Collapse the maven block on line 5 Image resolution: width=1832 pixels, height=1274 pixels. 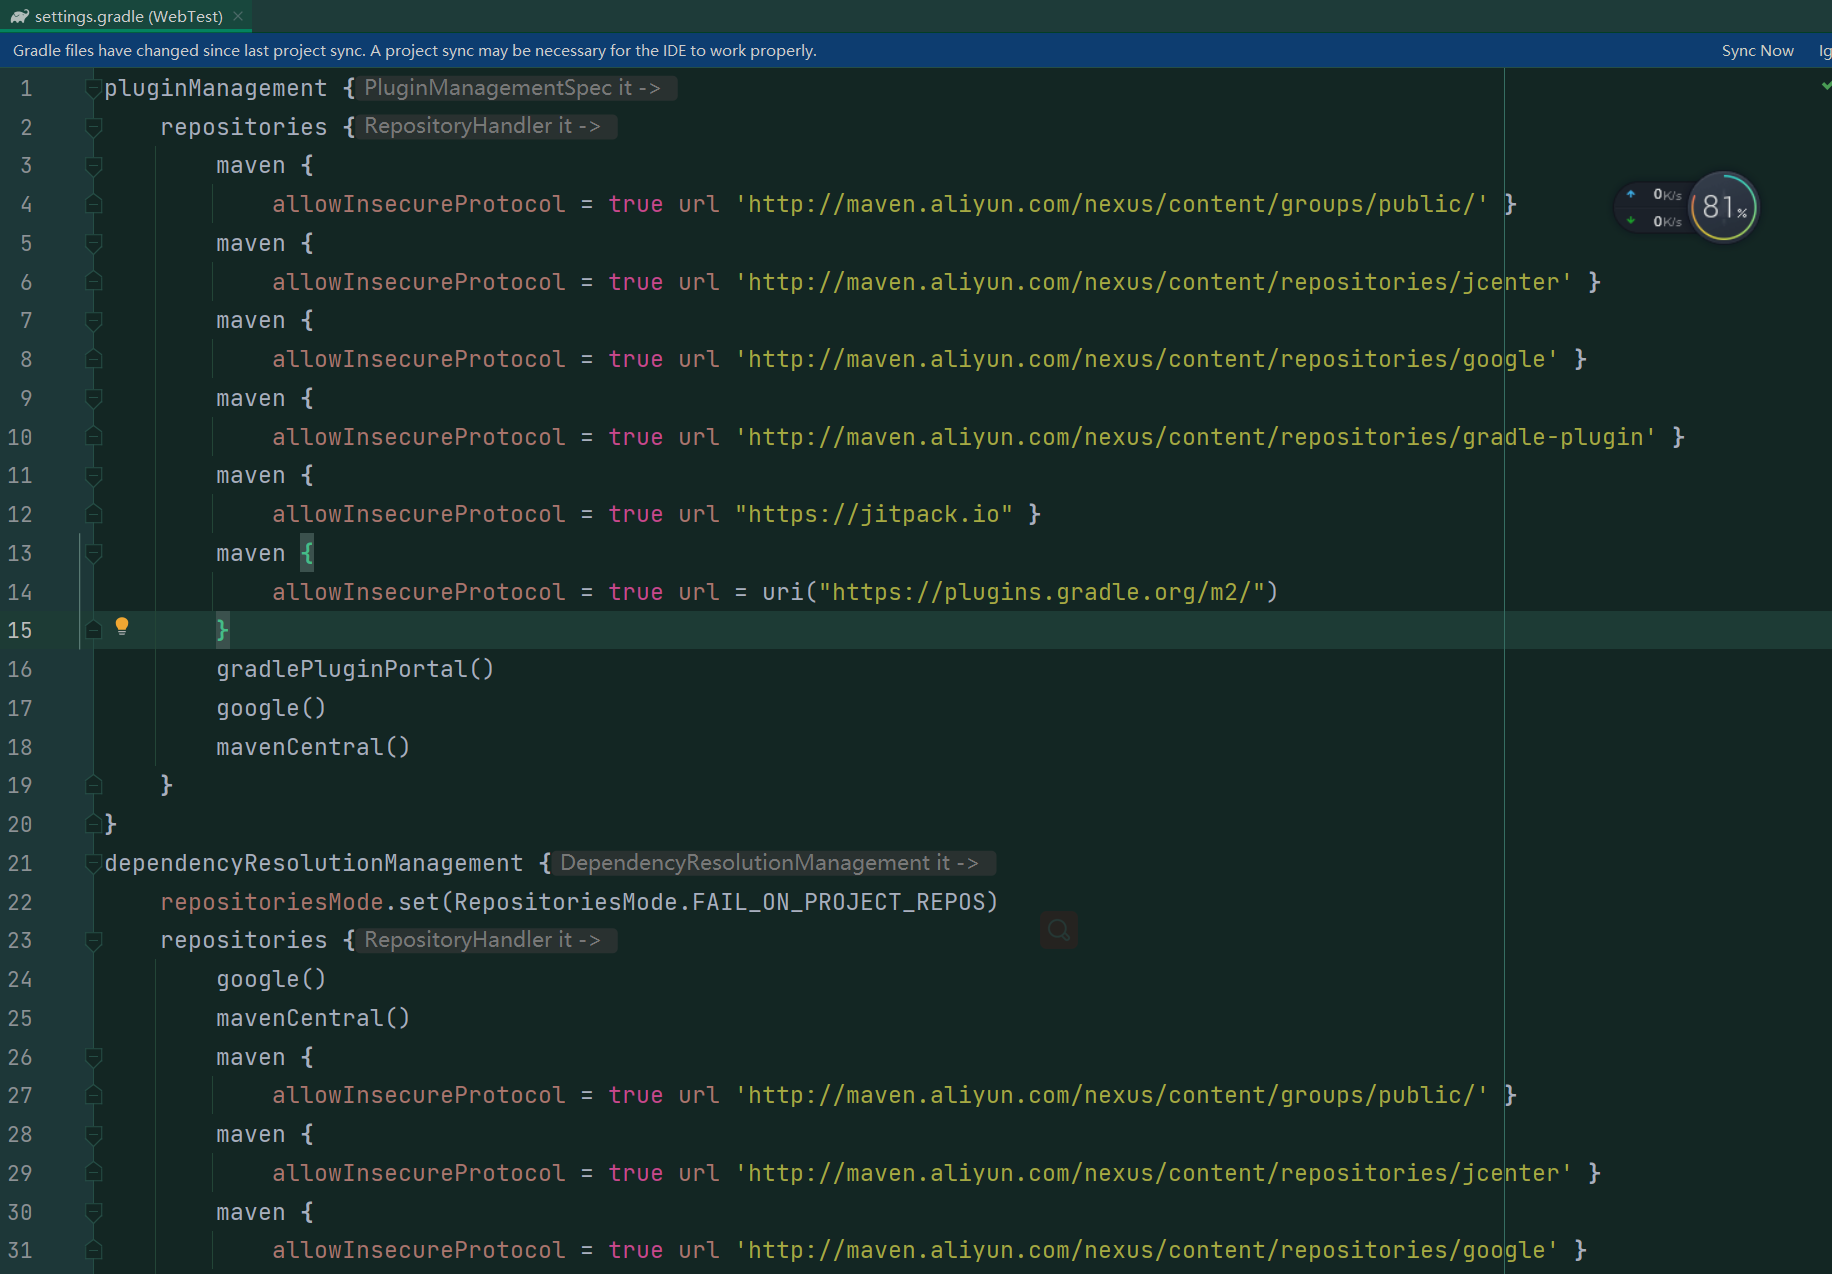click(x=94, y=244)
